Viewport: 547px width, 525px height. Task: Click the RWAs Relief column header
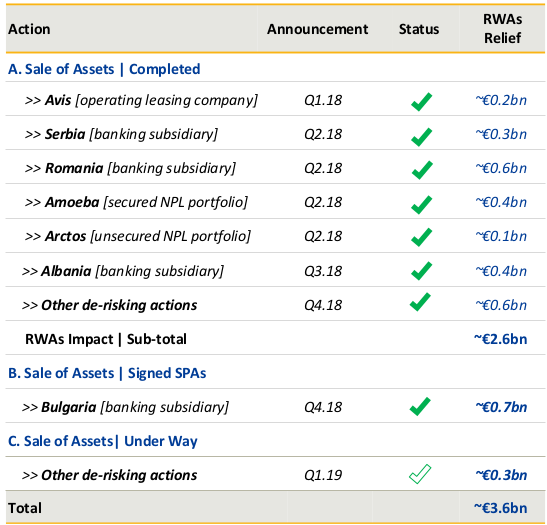pyautogui.click(x=502, y=28)
